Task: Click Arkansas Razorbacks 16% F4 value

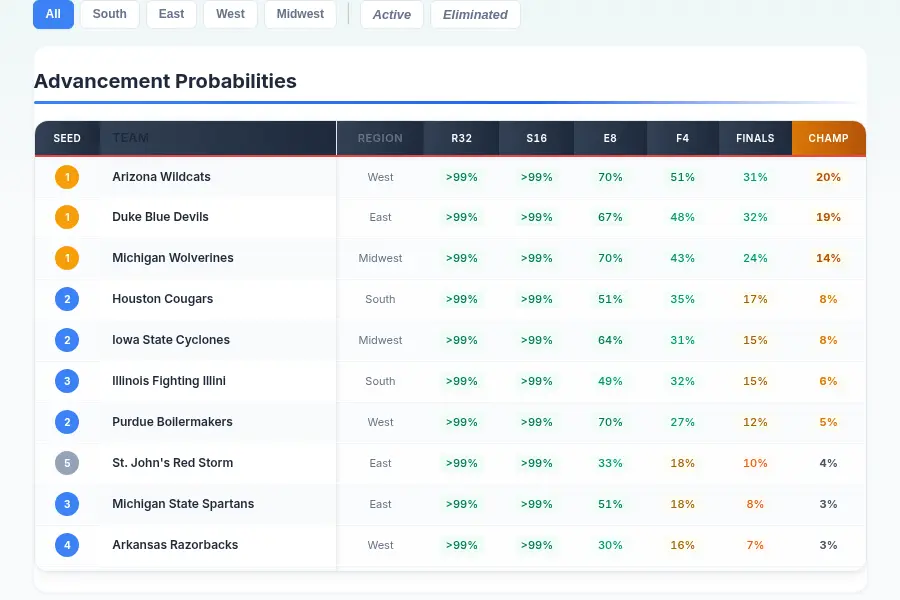Action: [x=682, y=545]
